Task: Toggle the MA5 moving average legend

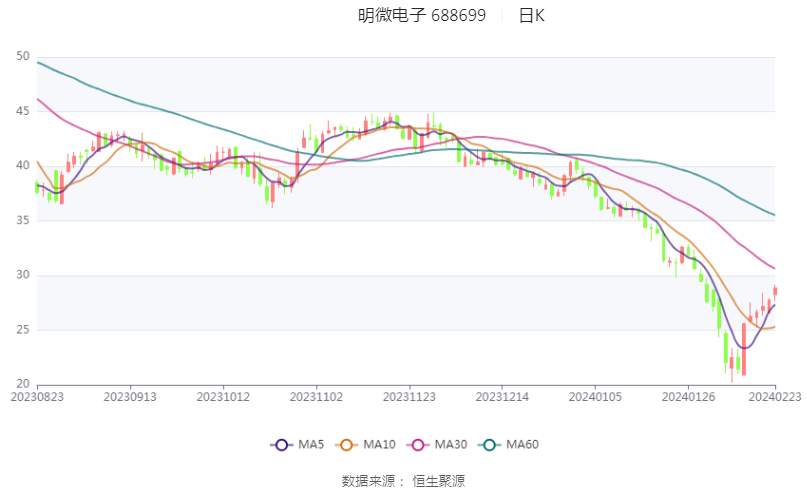Action: click(297, 445)
